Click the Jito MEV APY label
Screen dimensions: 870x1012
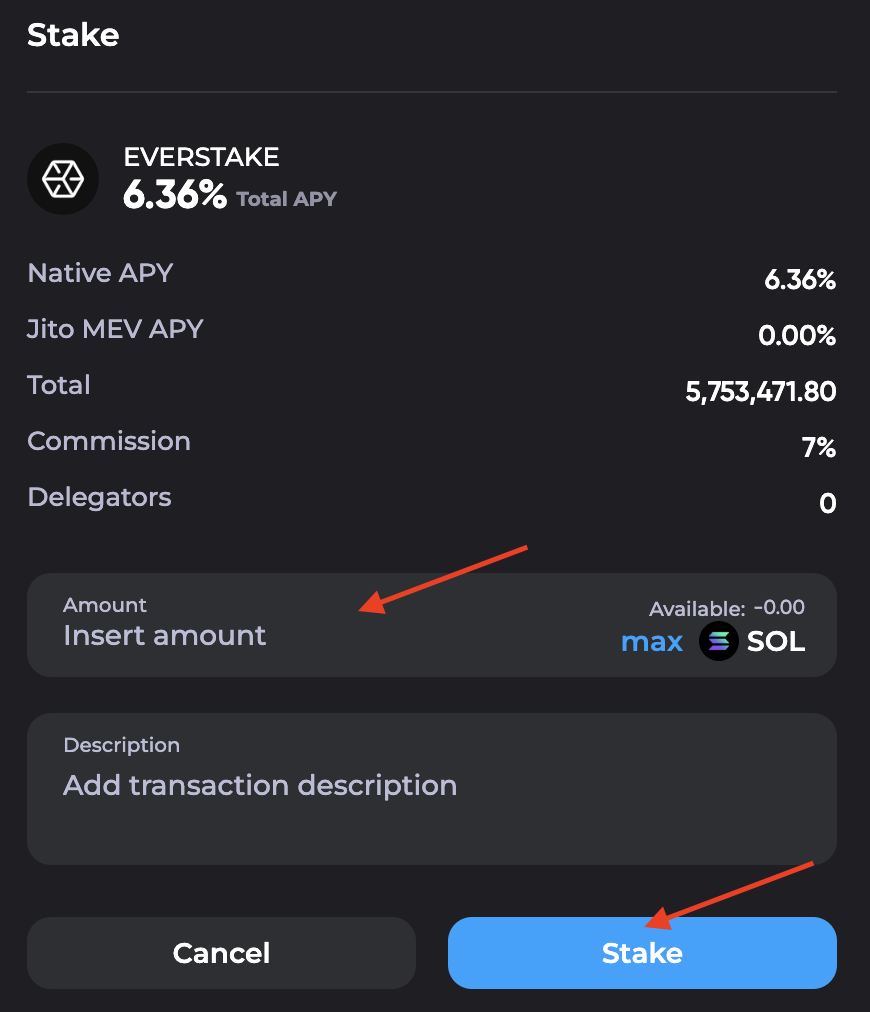115,329
